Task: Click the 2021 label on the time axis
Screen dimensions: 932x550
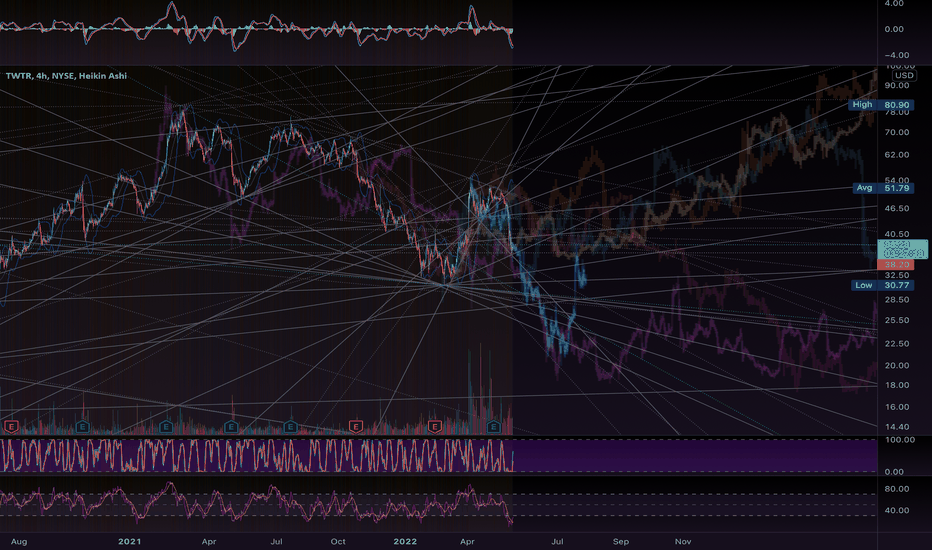Action: click(130, 542)
